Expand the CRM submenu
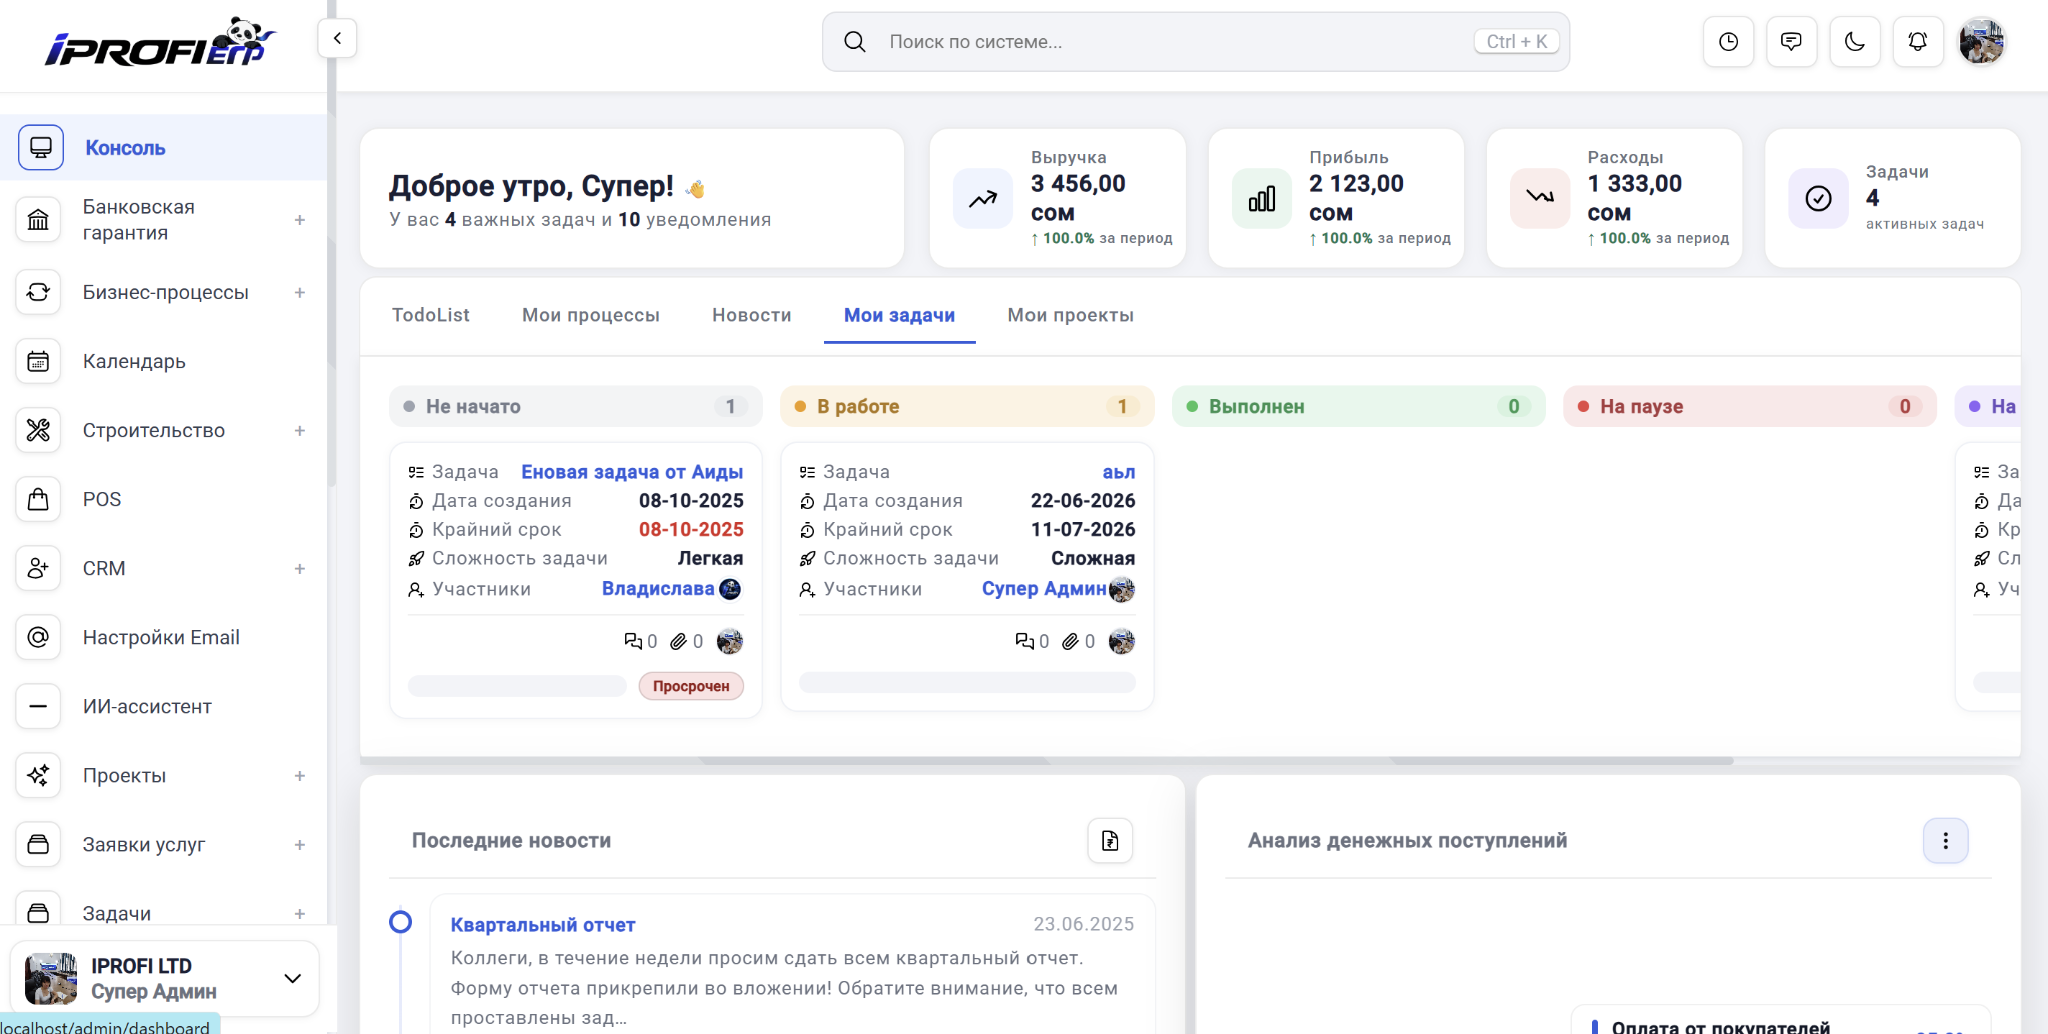The image size is (2048, 1034). 300,568
